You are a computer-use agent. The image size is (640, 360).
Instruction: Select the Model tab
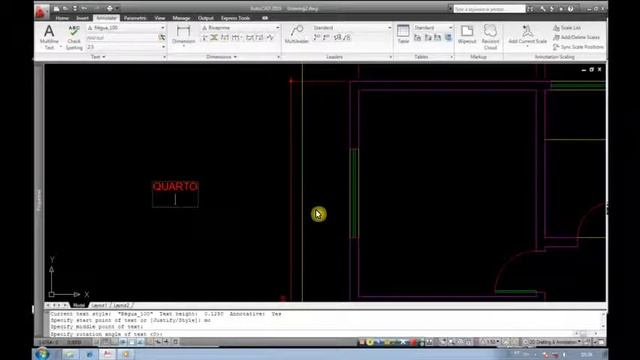(x=79, y=305)
